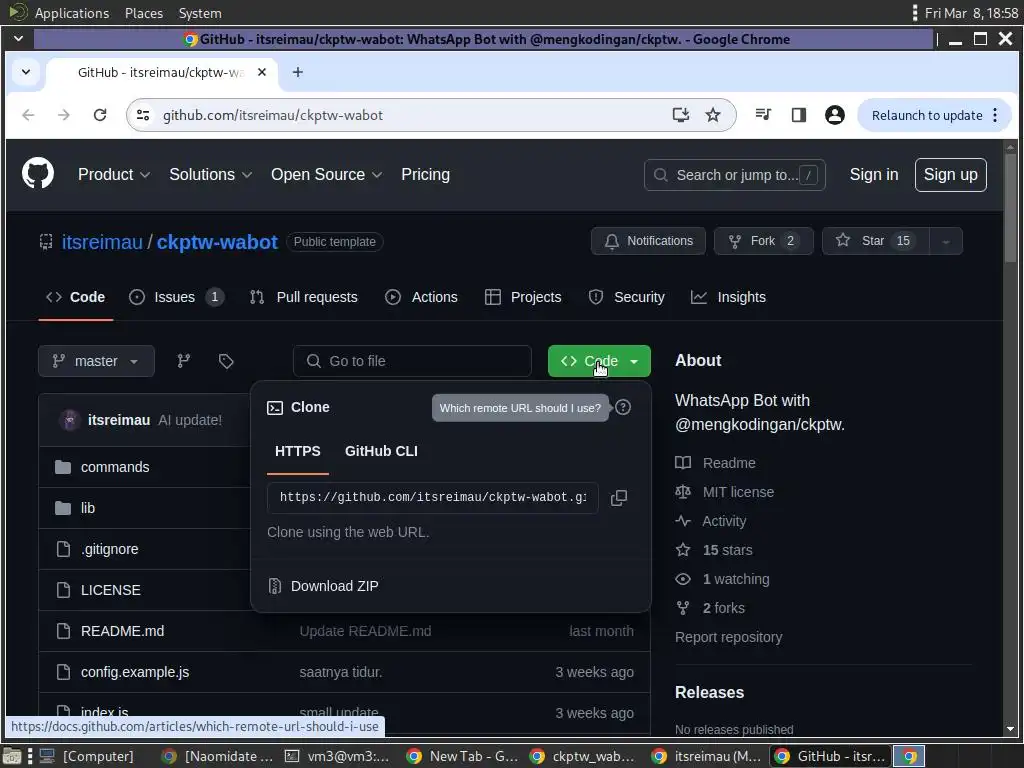Open the Places menu
1024x768 pixels.
point(144,13)
